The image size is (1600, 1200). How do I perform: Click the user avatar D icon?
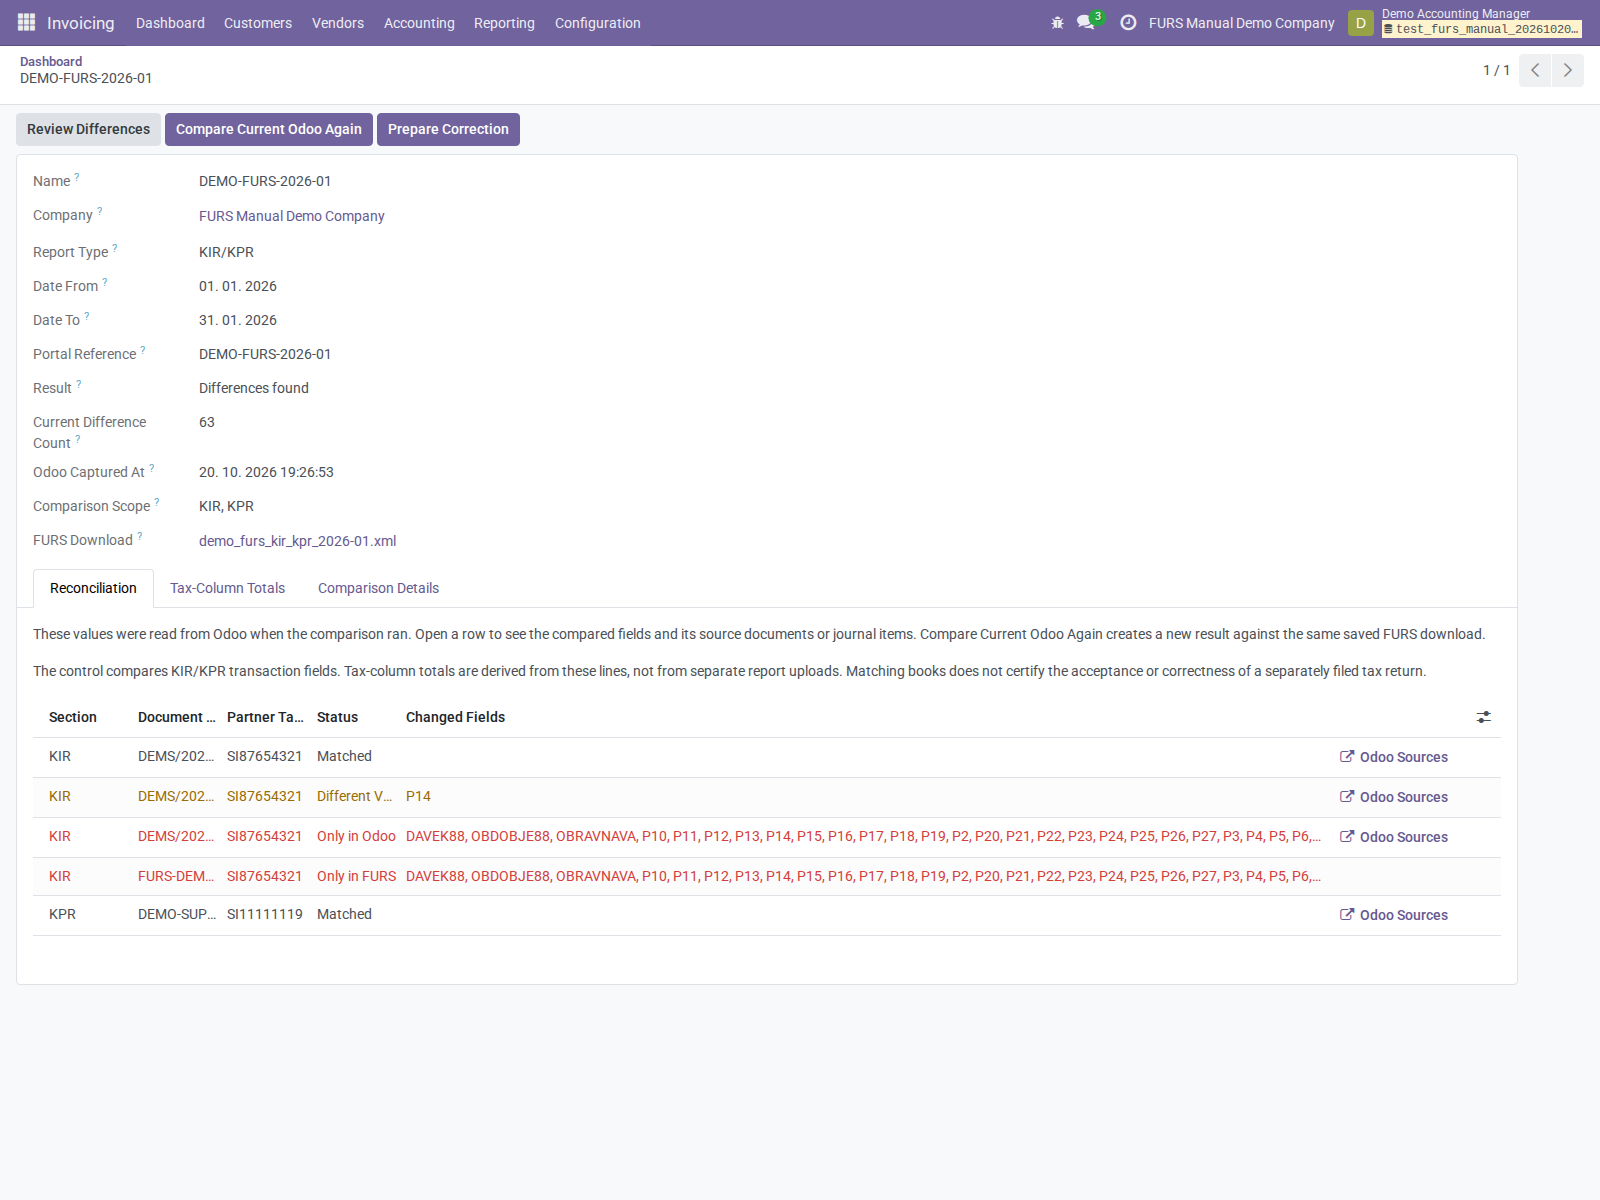click(1360, 23)
